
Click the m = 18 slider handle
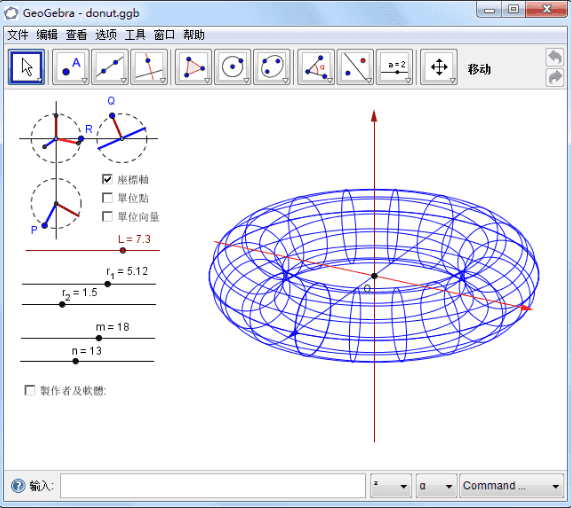coord(99,338)
